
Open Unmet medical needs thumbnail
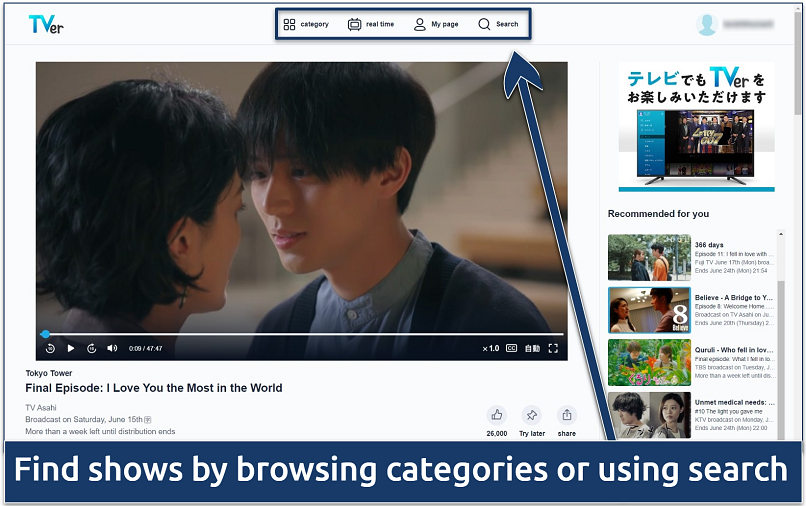[x=649, y=415]
